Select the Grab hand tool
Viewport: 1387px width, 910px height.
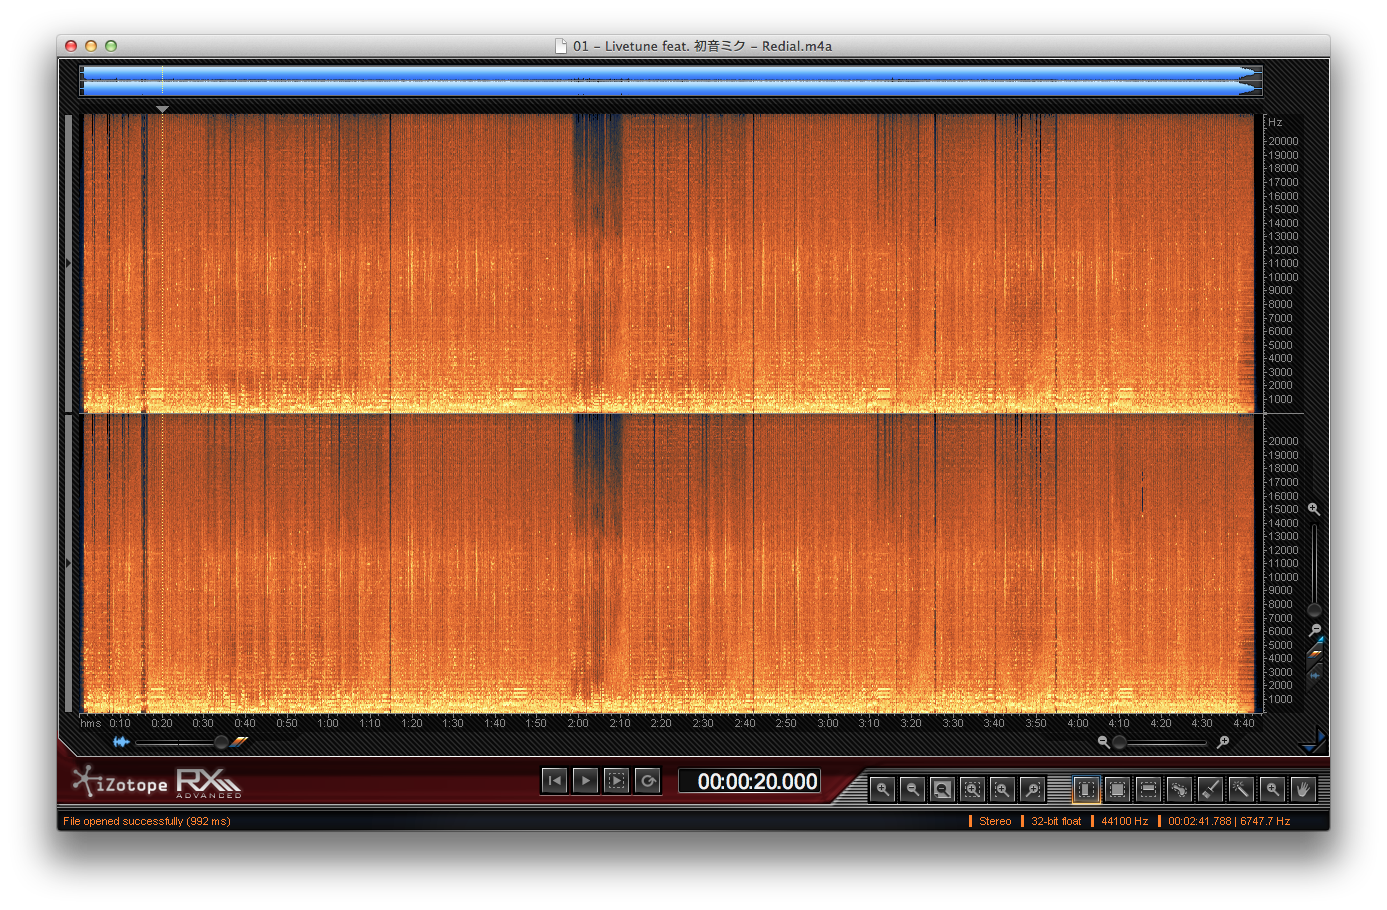1303,789
